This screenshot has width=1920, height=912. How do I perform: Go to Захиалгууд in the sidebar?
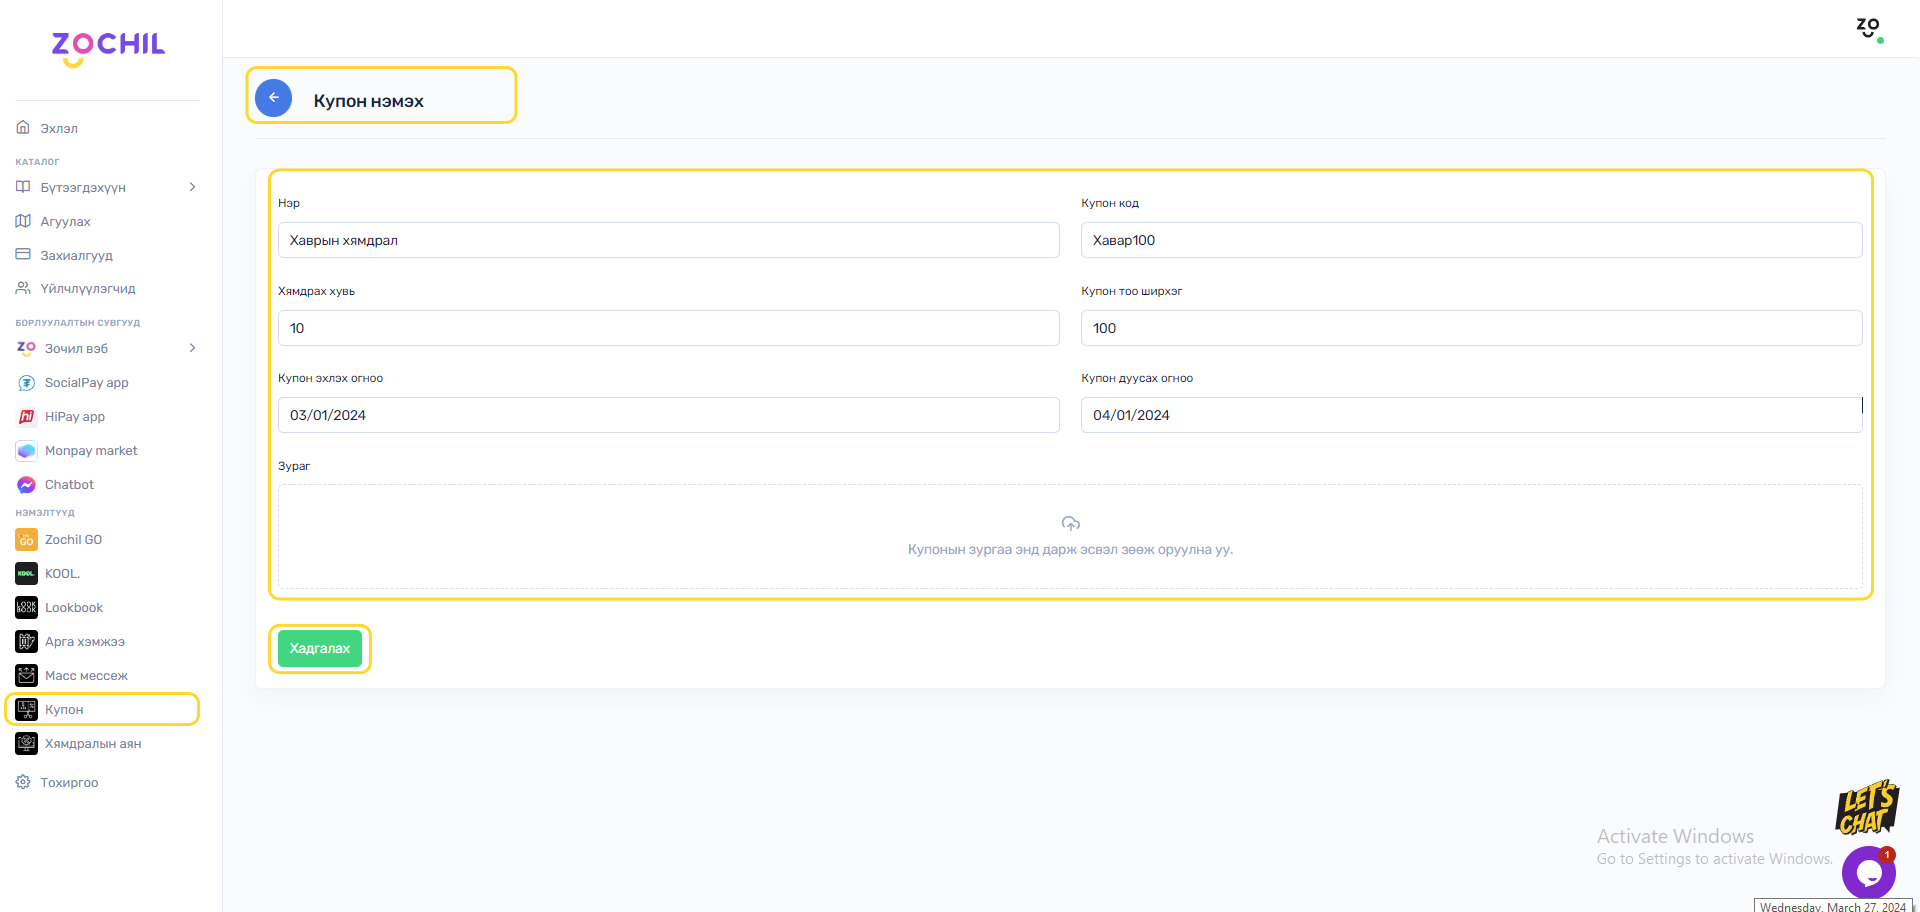(76, 256)
